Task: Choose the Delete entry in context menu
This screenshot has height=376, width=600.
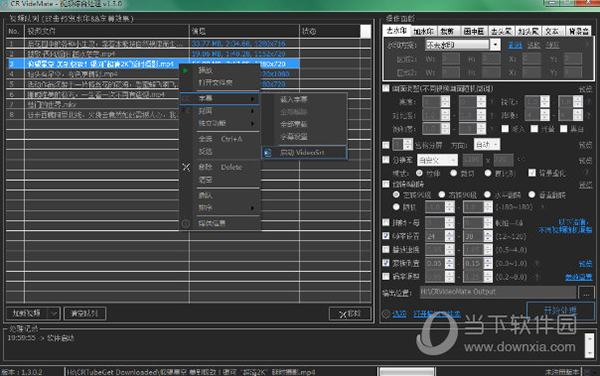Action: 220,167
